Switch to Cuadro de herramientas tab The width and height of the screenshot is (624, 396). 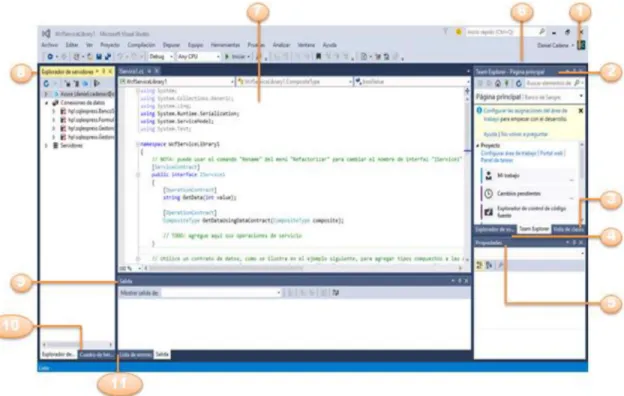(97, 354)
